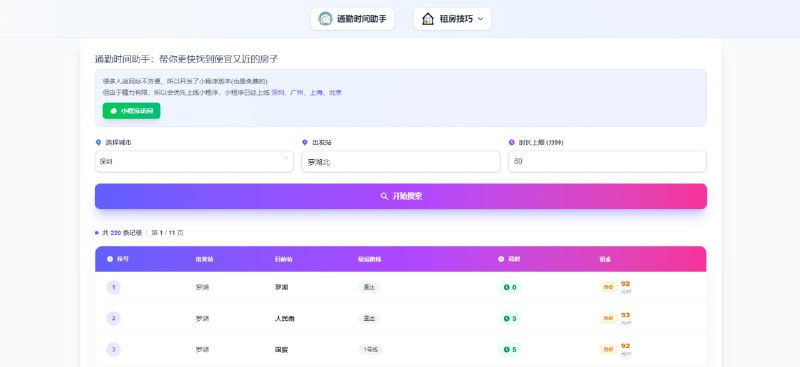Click the green clock icon in row 1

(507, 287)
